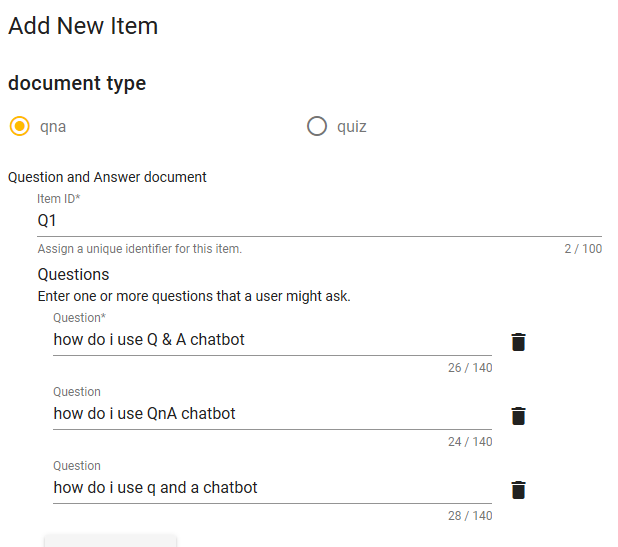Select the qna document type radio button

[x=20, y=126]
